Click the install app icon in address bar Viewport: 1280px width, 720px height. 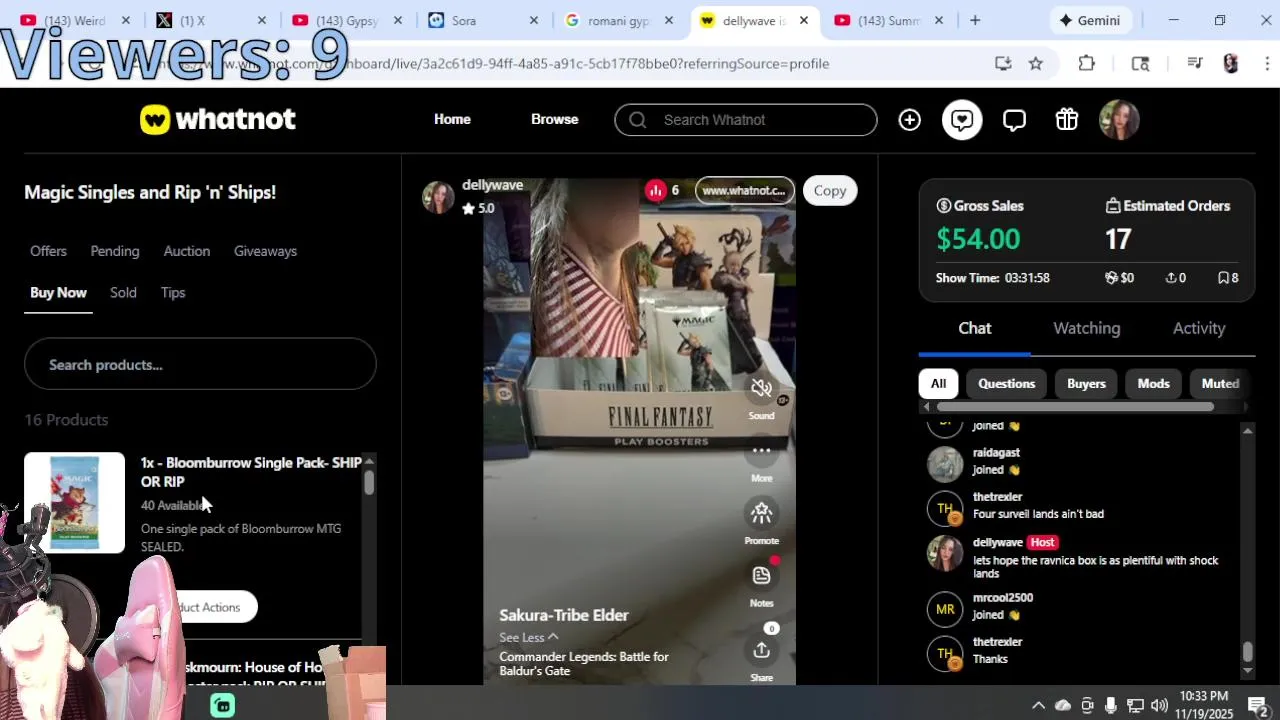pyautogui.click(x=1003, y=64)
